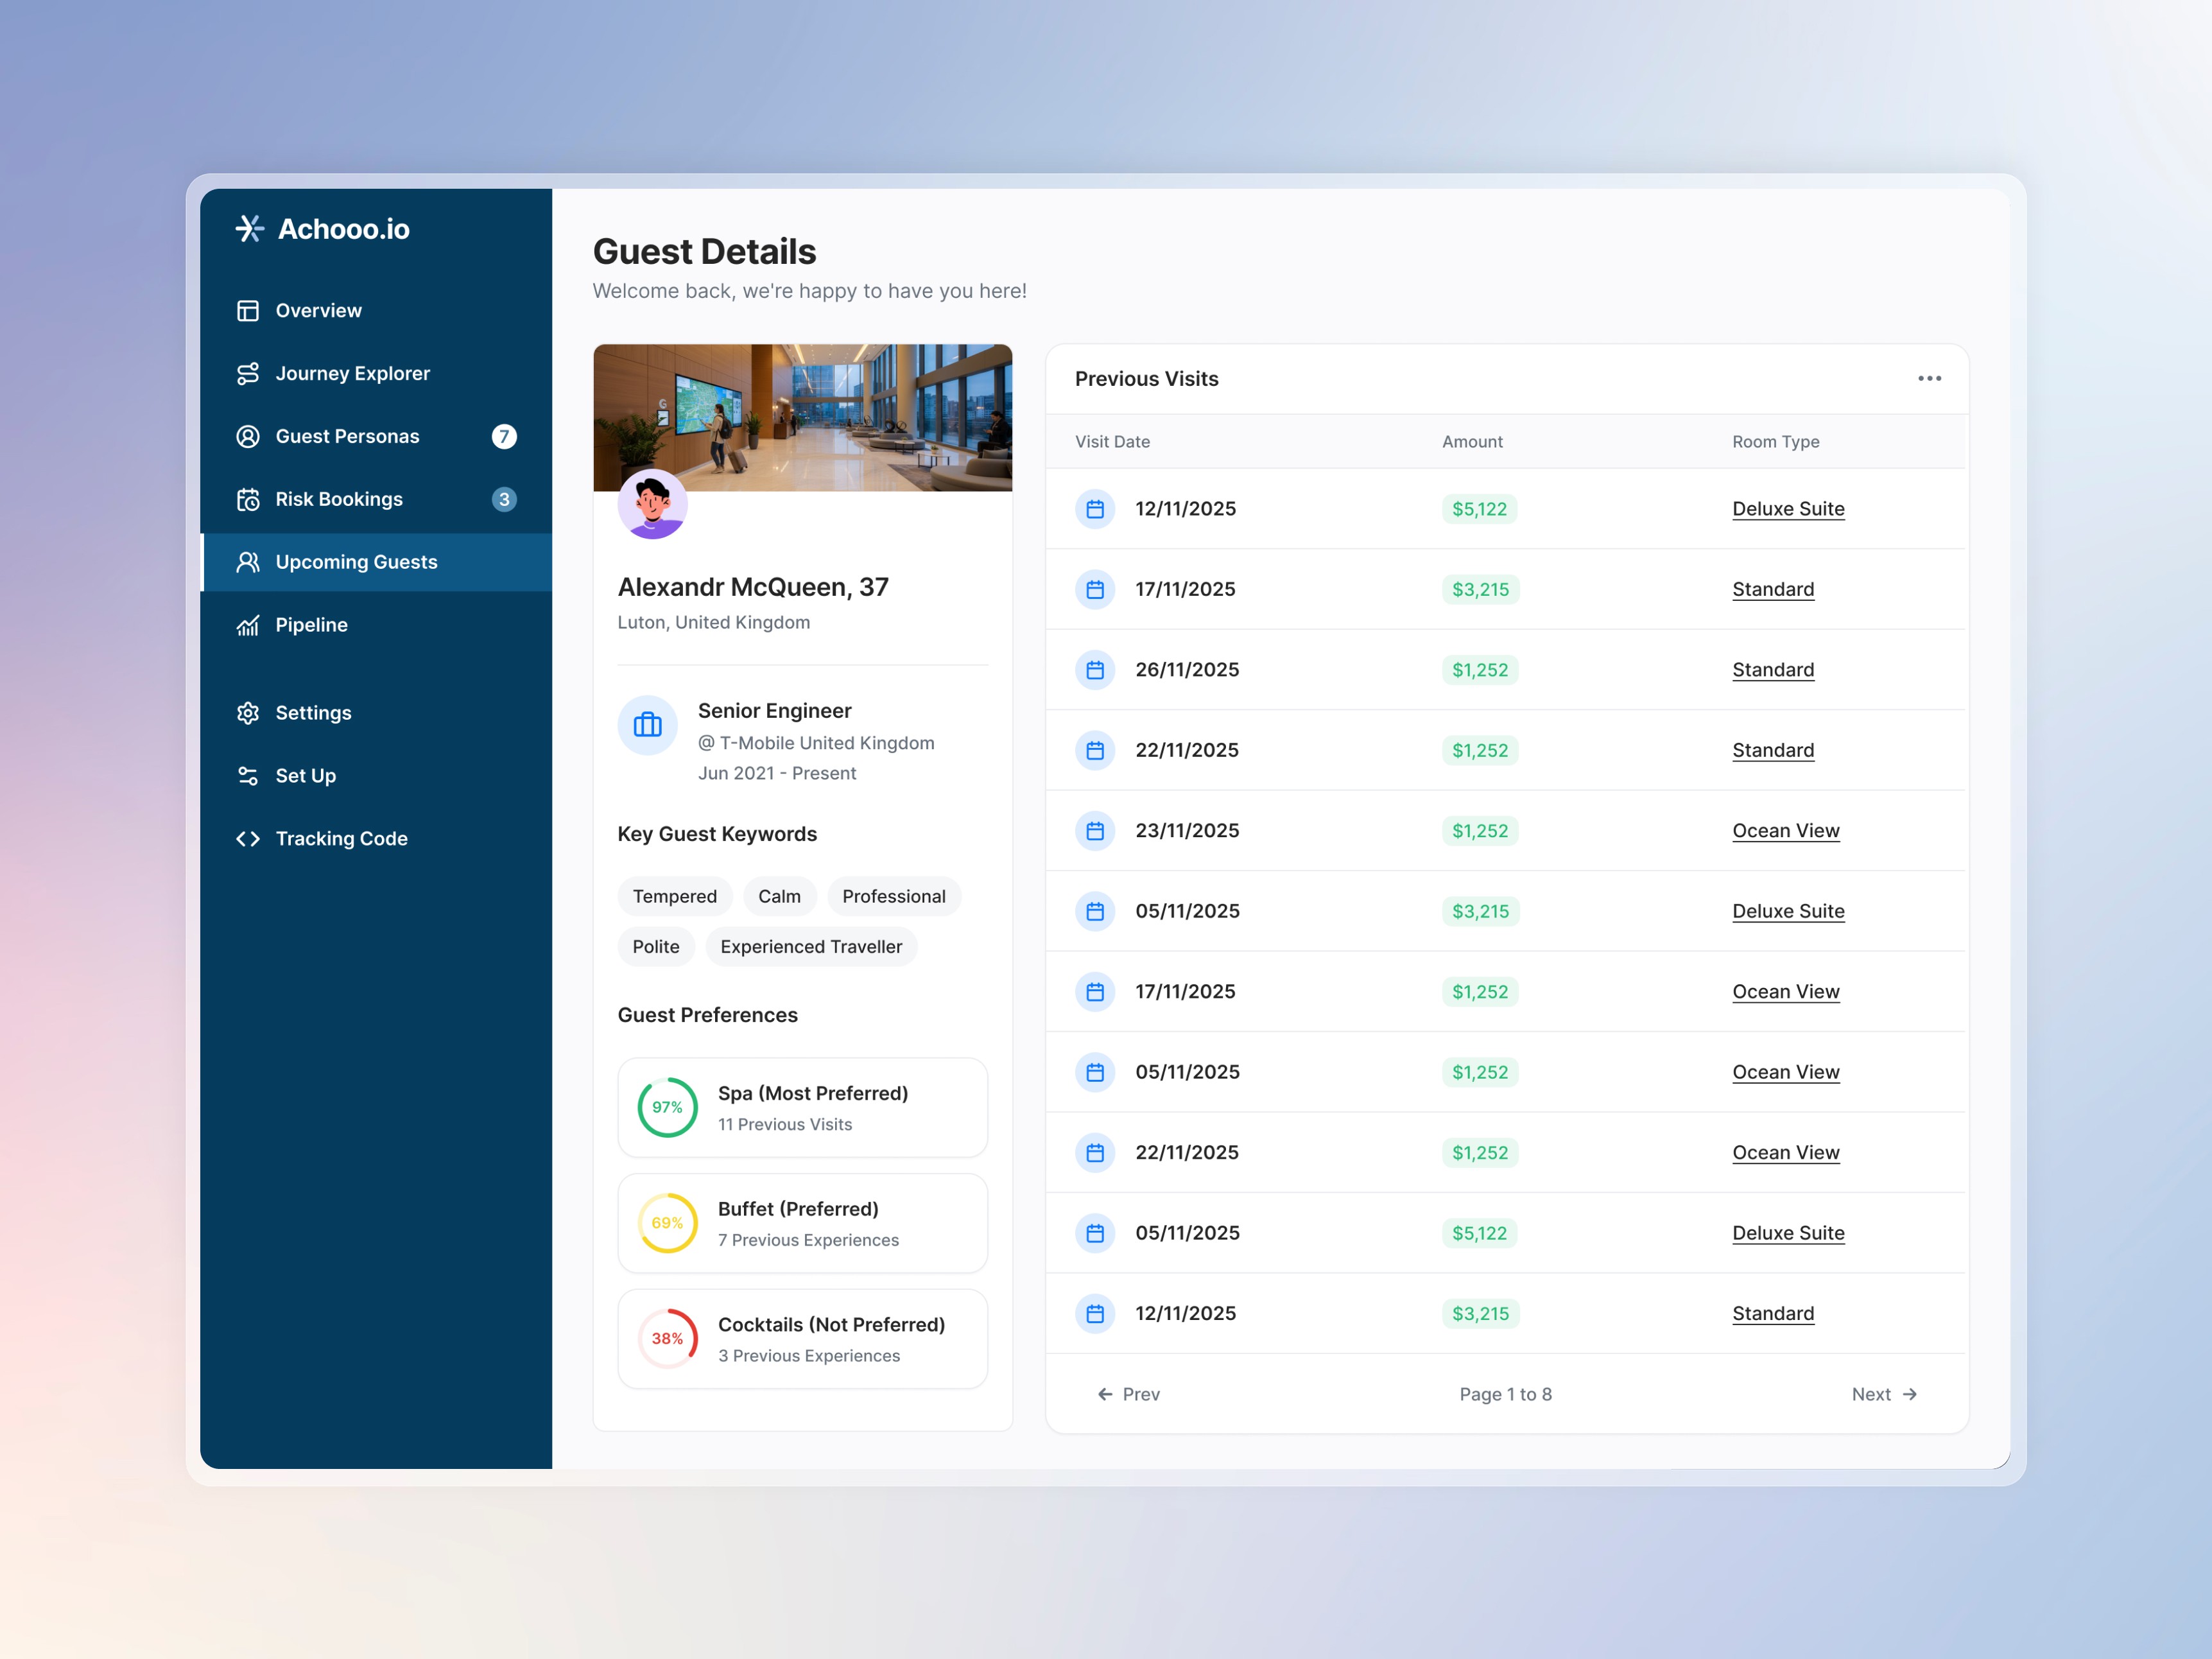Click the Journey Explorer route icon
This screenshot has width=2212, height=1659.
coord(248,374)
